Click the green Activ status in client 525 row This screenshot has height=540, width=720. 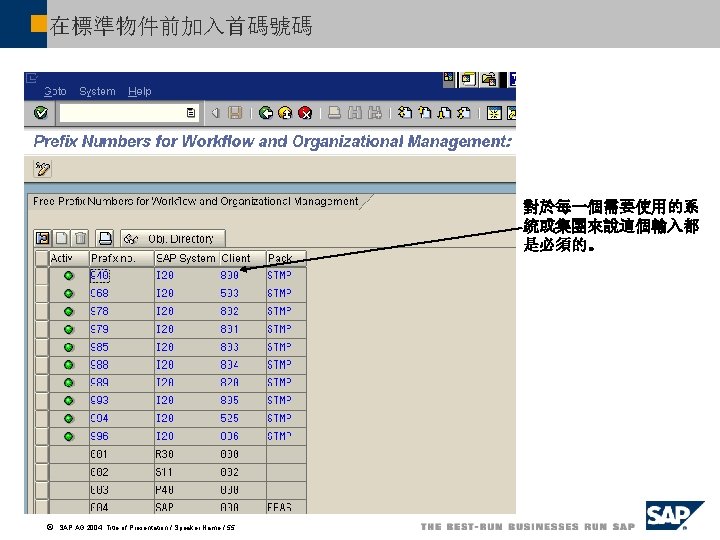[x=69, y=418]
